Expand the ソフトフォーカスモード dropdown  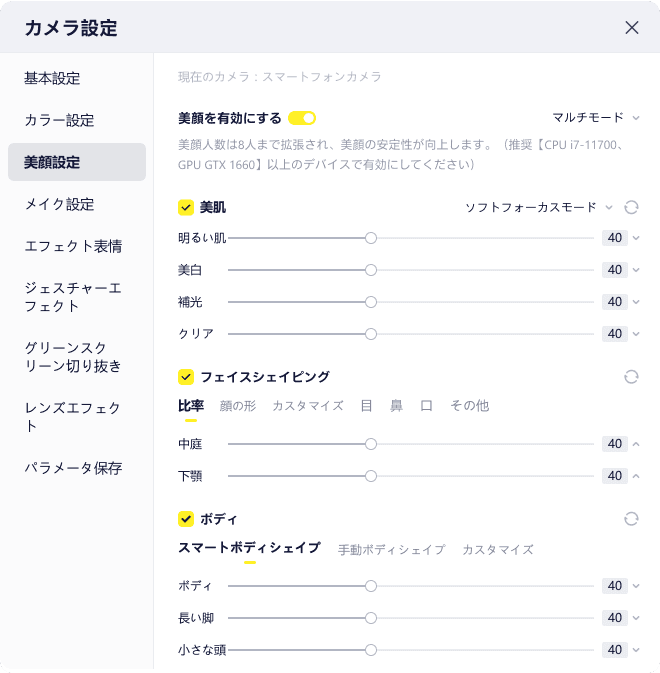pos(540,207)
